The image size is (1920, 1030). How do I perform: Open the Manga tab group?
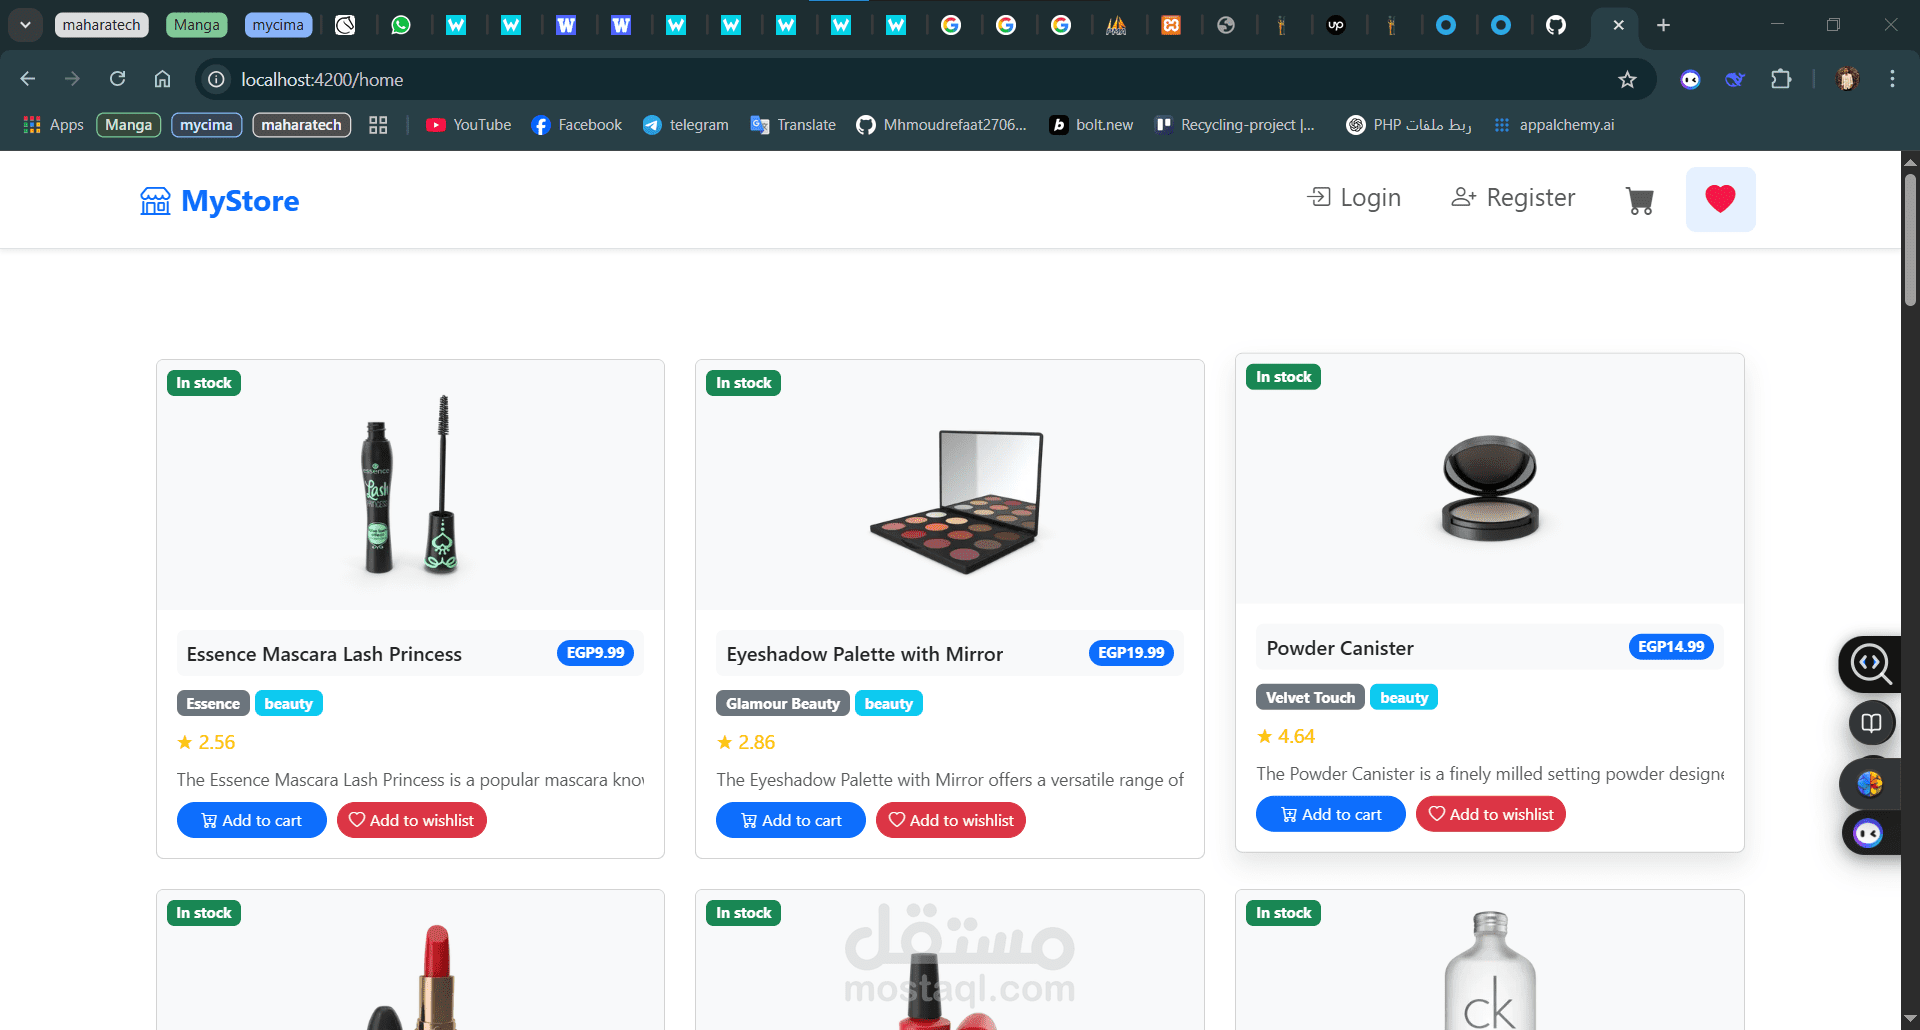196,25
